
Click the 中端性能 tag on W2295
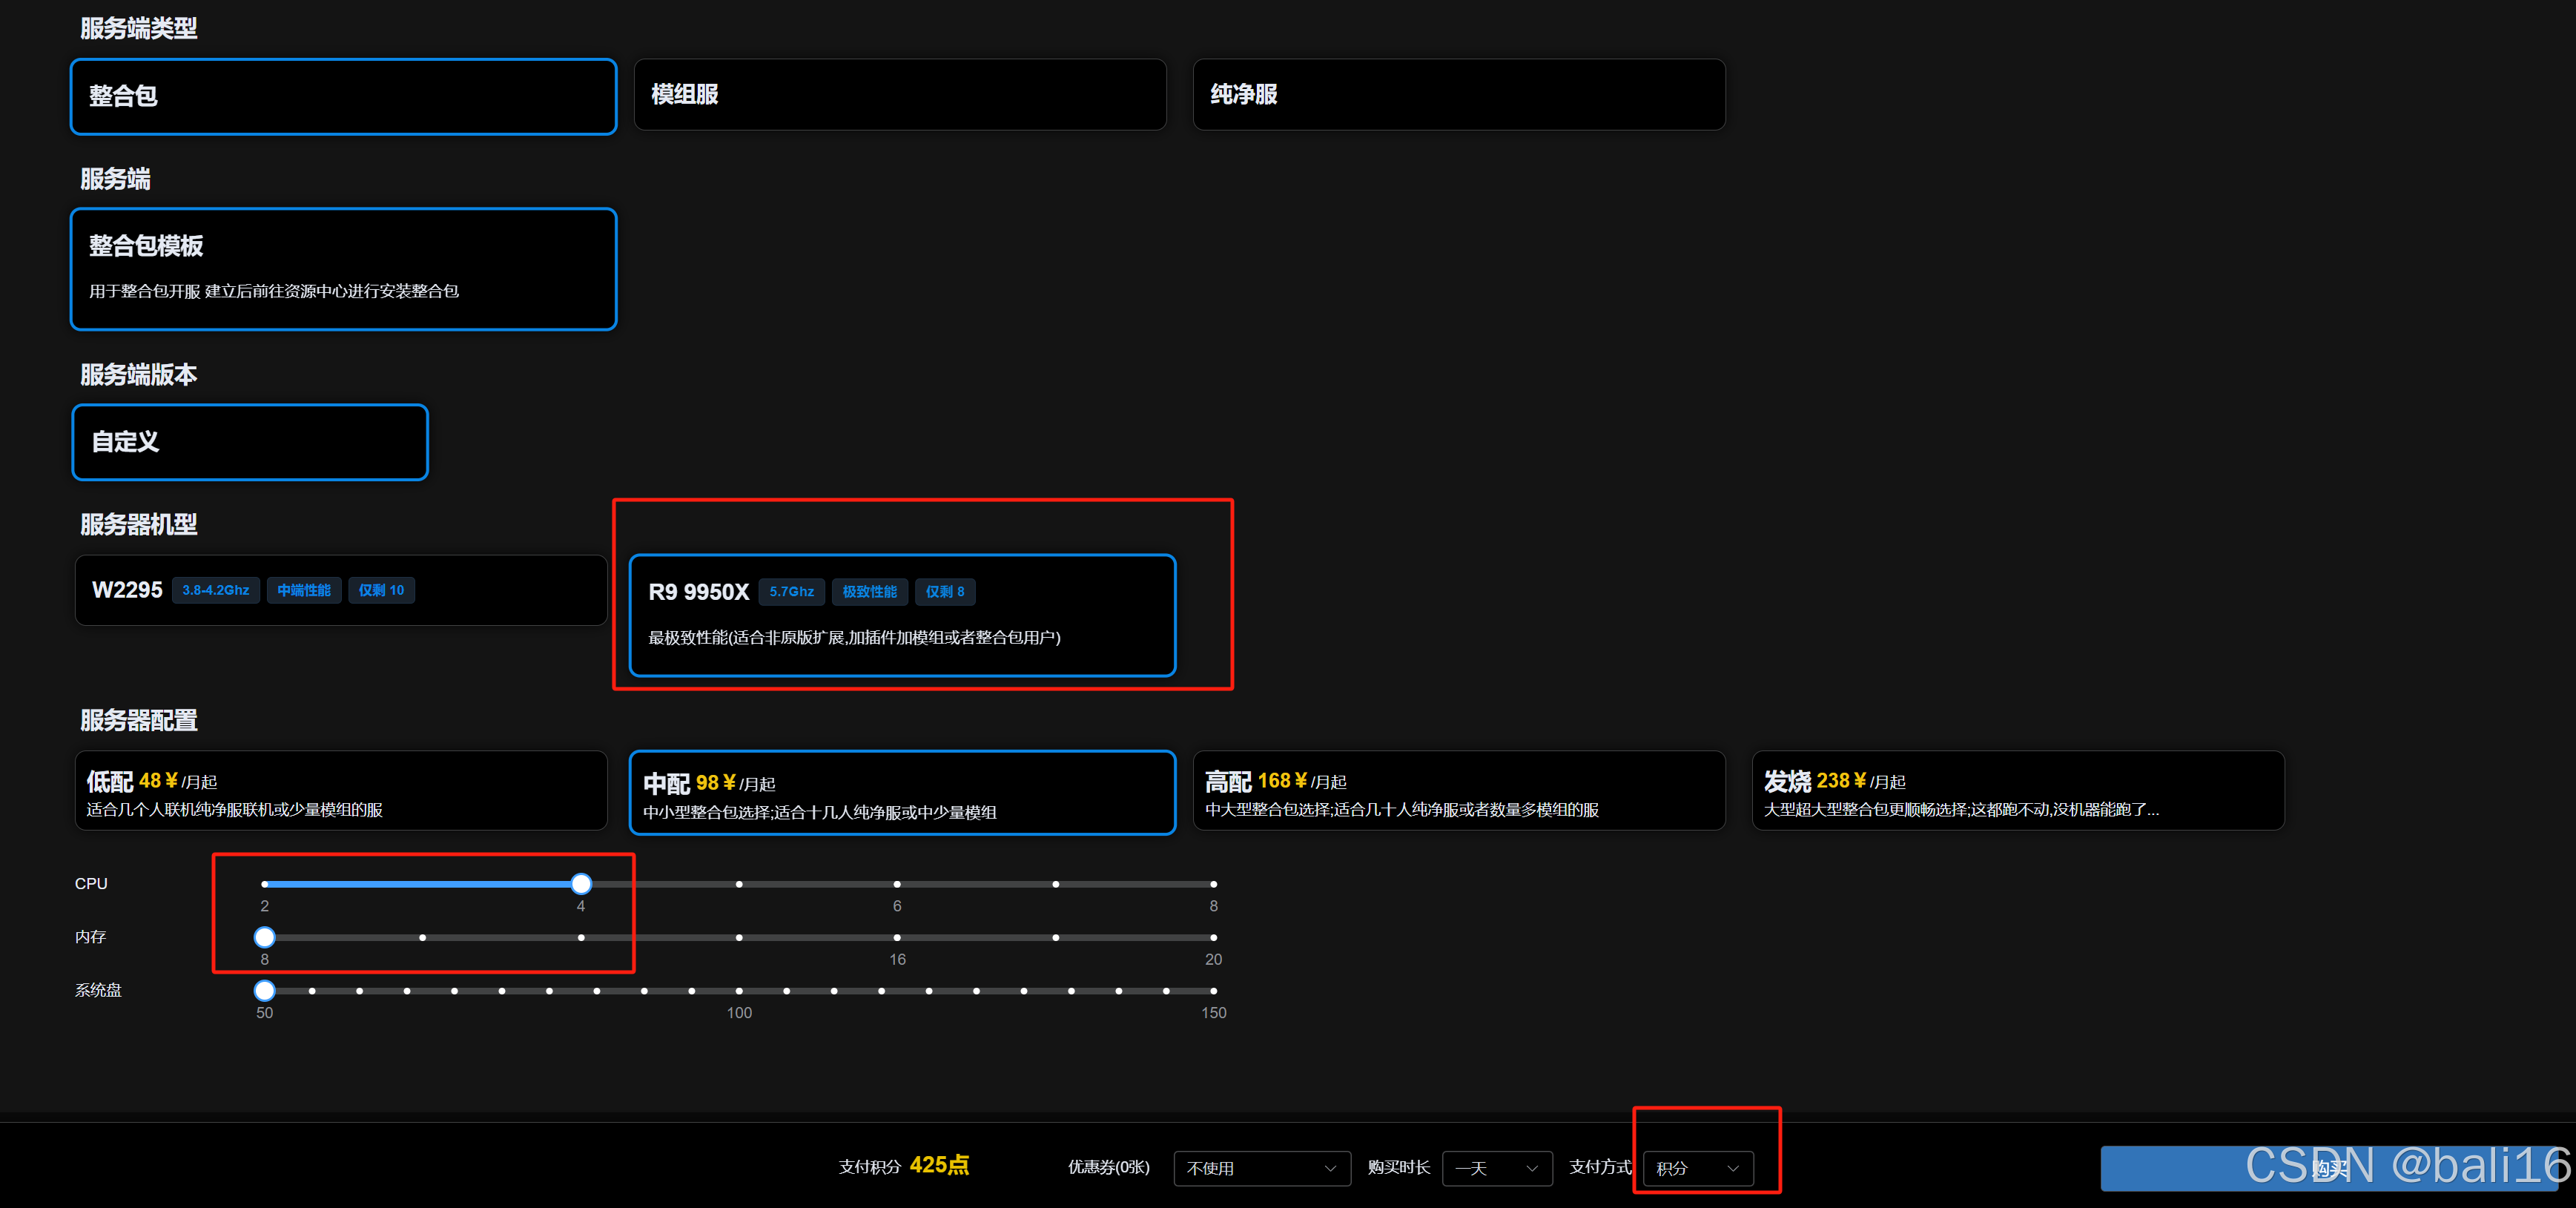pyautogui.click(x=303, y=590)
